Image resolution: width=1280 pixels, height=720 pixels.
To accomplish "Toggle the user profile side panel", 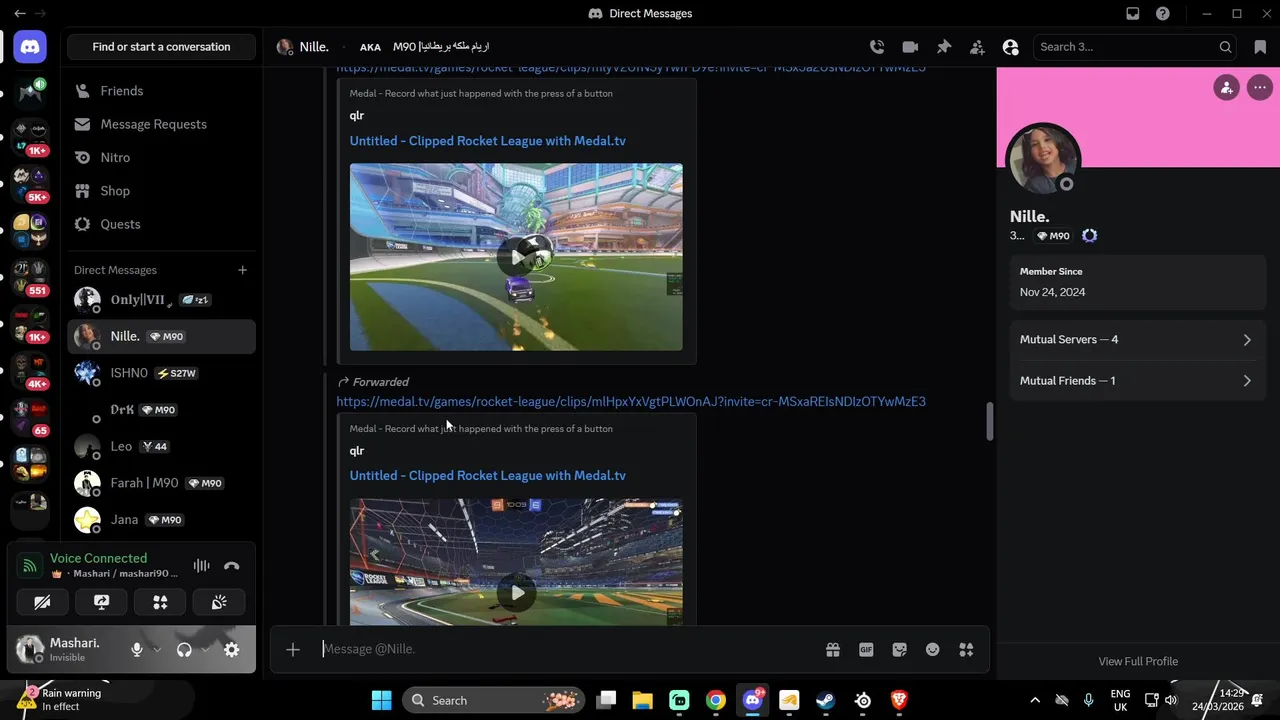I will [1011, 47].
